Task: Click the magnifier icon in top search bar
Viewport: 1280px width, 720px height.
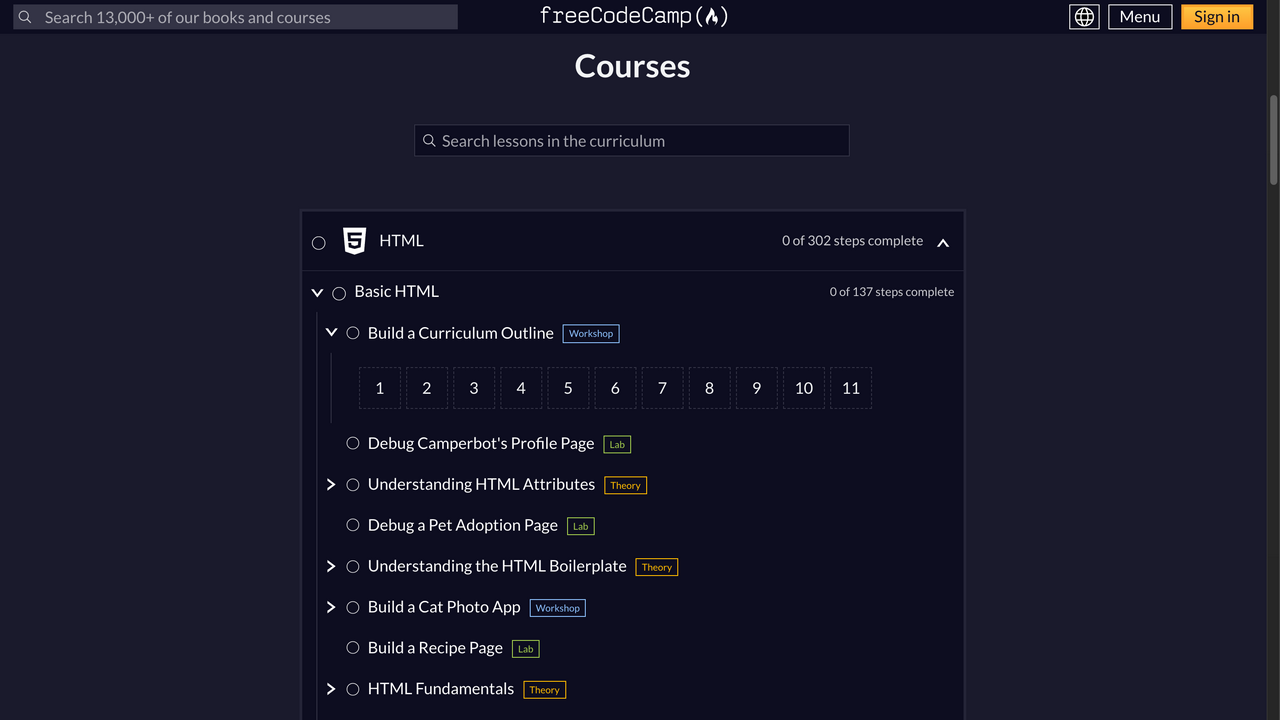Action: tap(25, 17)
